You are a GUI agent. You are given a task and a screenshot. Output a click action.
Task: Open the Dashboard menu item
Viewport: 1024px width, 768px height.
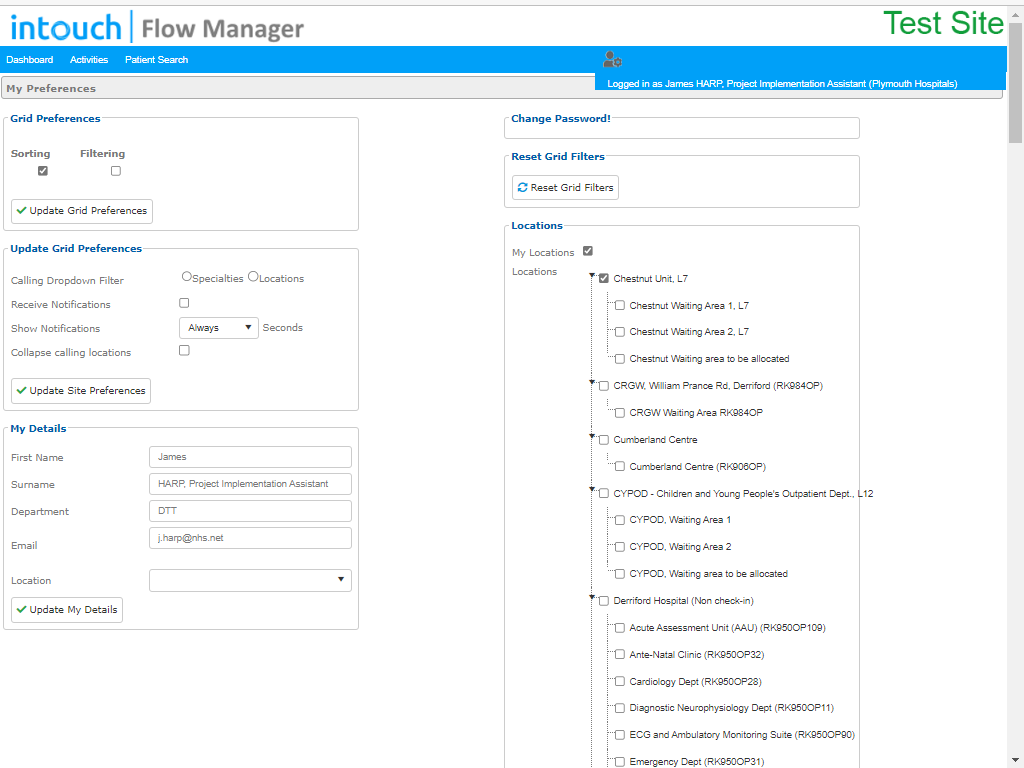click(x=29, y=59)
